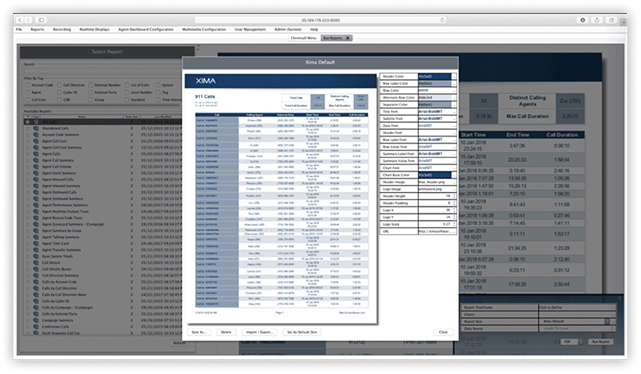Click the Header Color swatch

(435, 76)
